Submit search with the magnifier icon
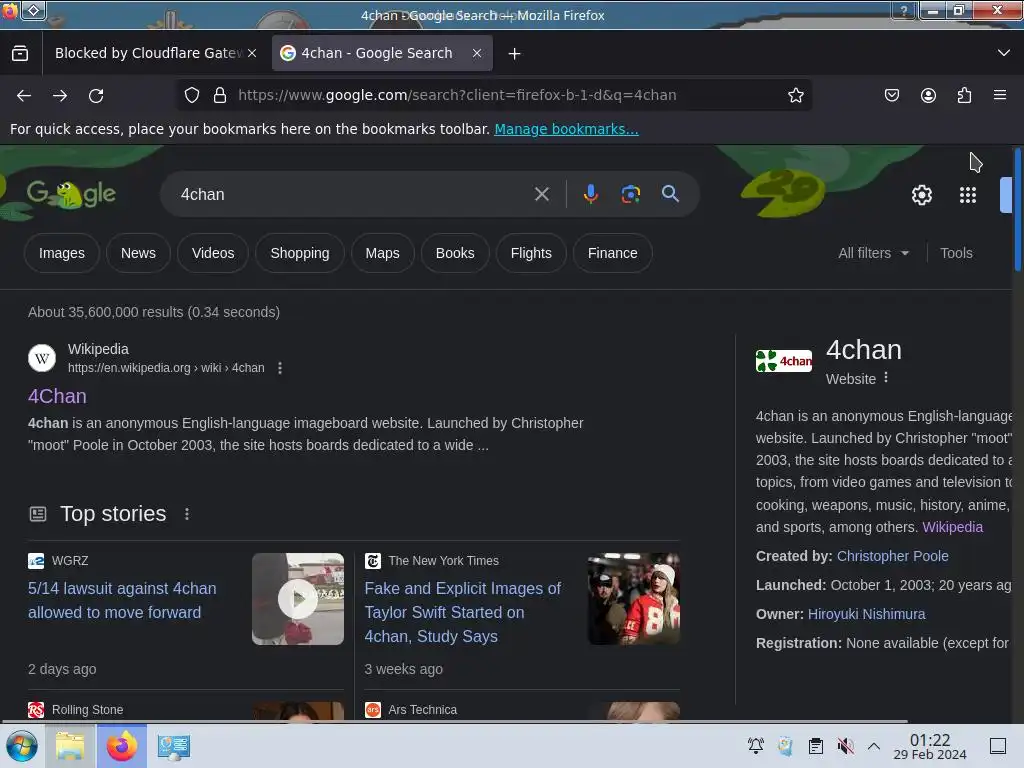The width and height of the screenshot is (1024, 768). [x=670, y=194]
